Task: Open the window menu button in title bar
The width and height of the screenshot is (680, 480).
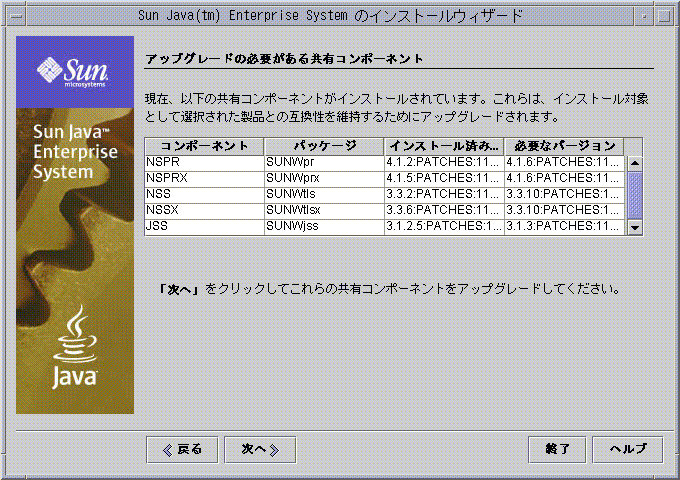Action: (x=17, y=16)
